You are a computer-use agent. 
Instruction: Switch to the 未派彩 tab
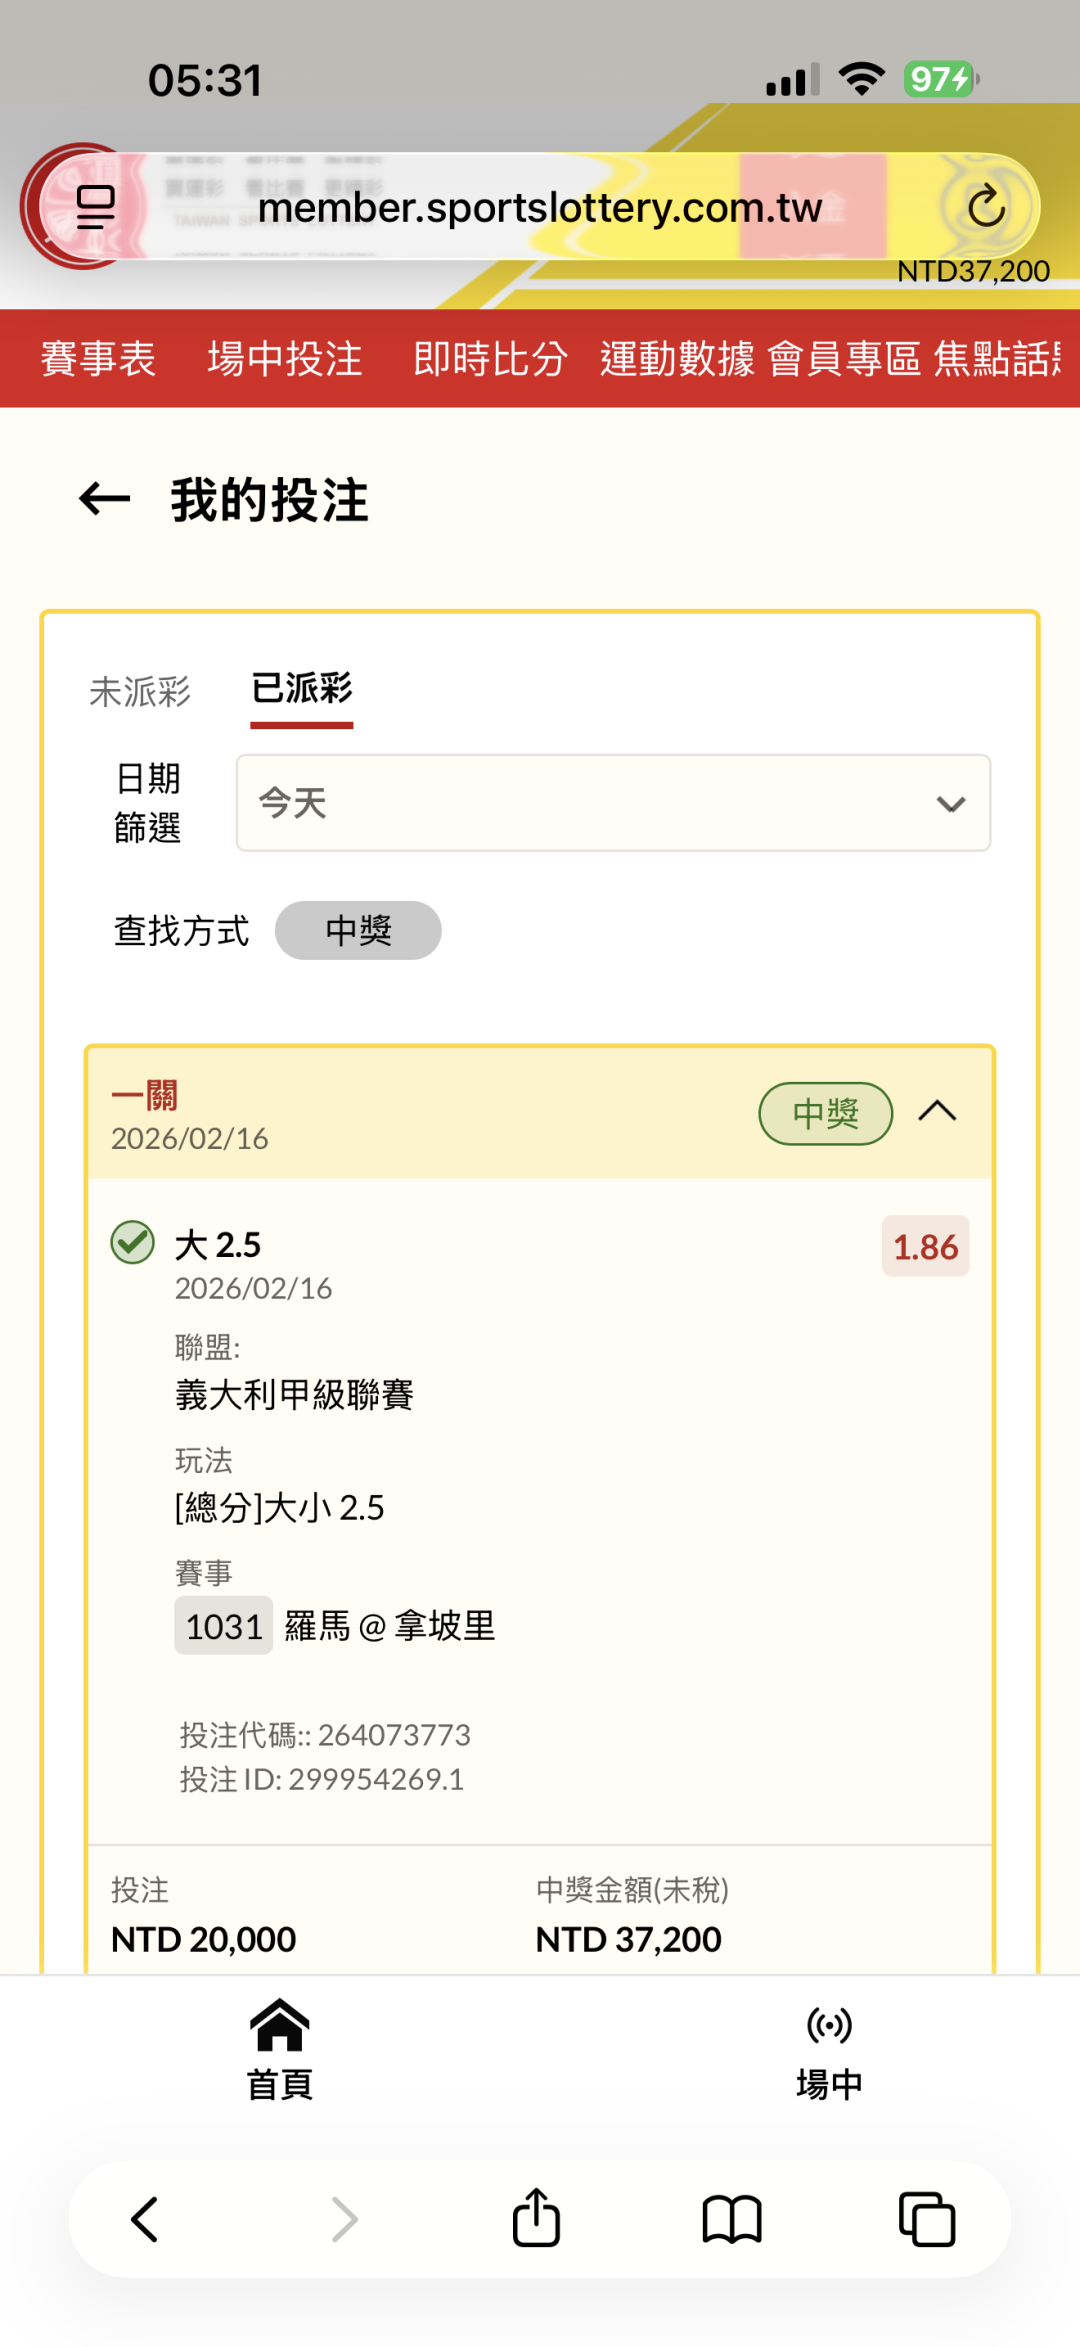coord(140,691)
